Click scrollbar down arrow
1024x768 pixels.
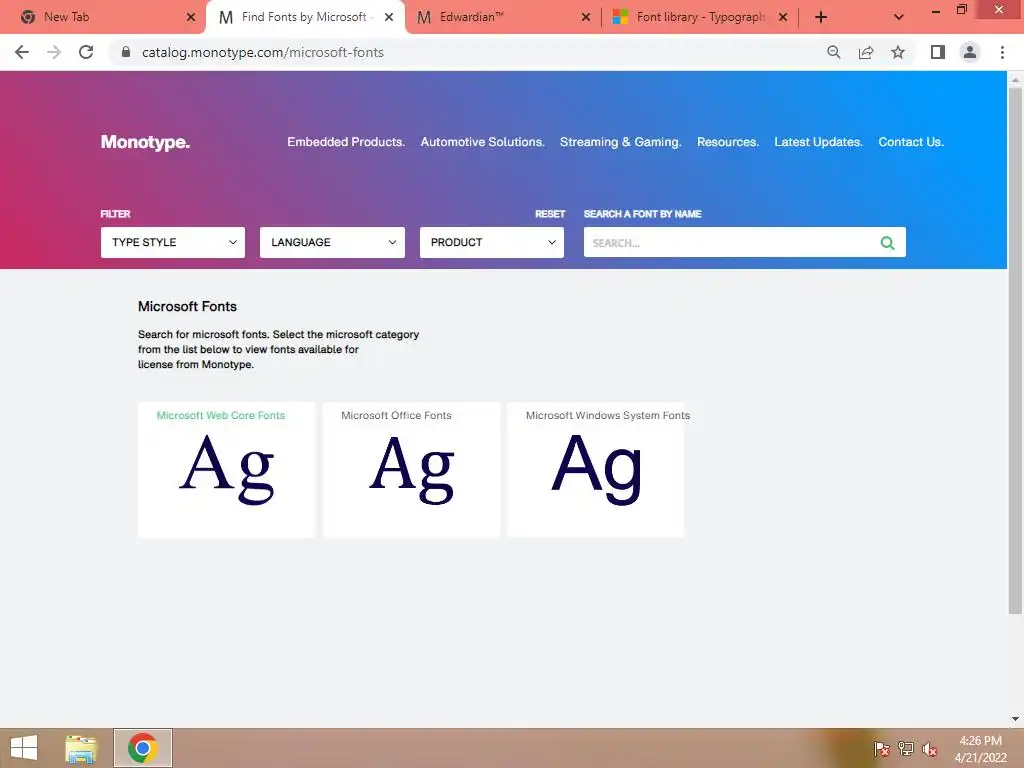pos(1015,719)
